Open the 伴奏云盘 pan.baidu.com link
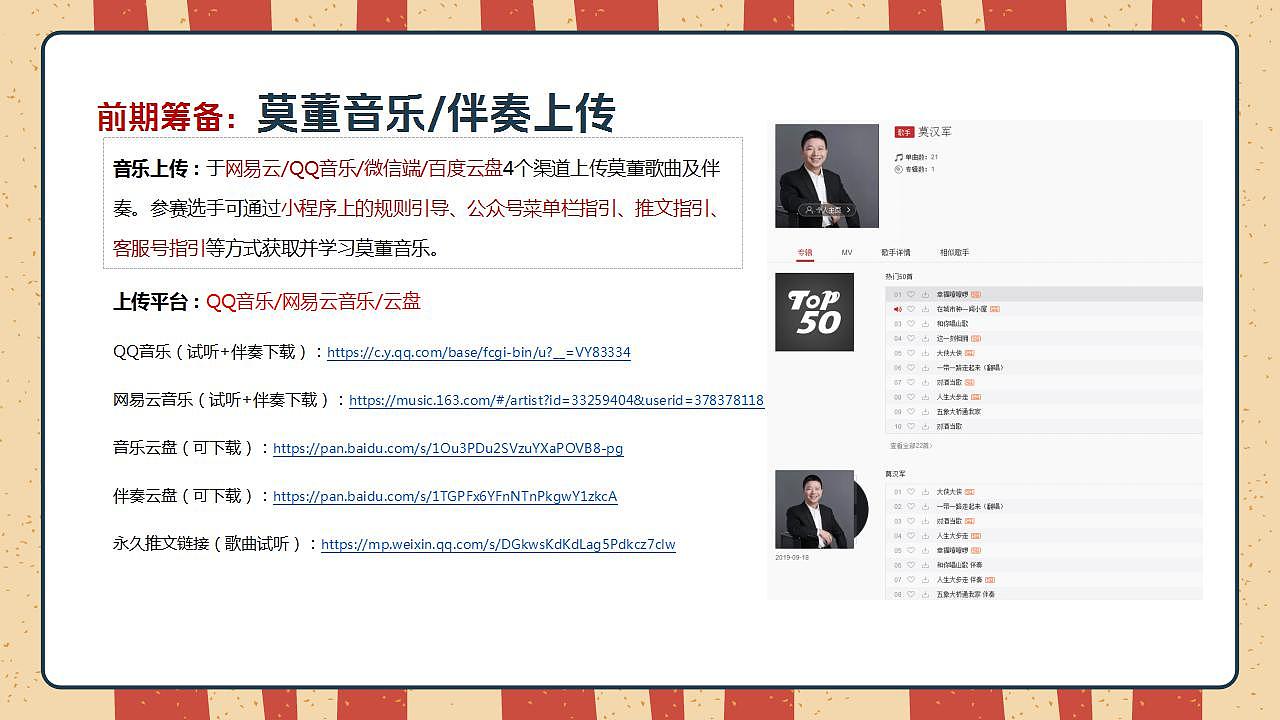Viewport: 1280px width, 720px height. 445,496
